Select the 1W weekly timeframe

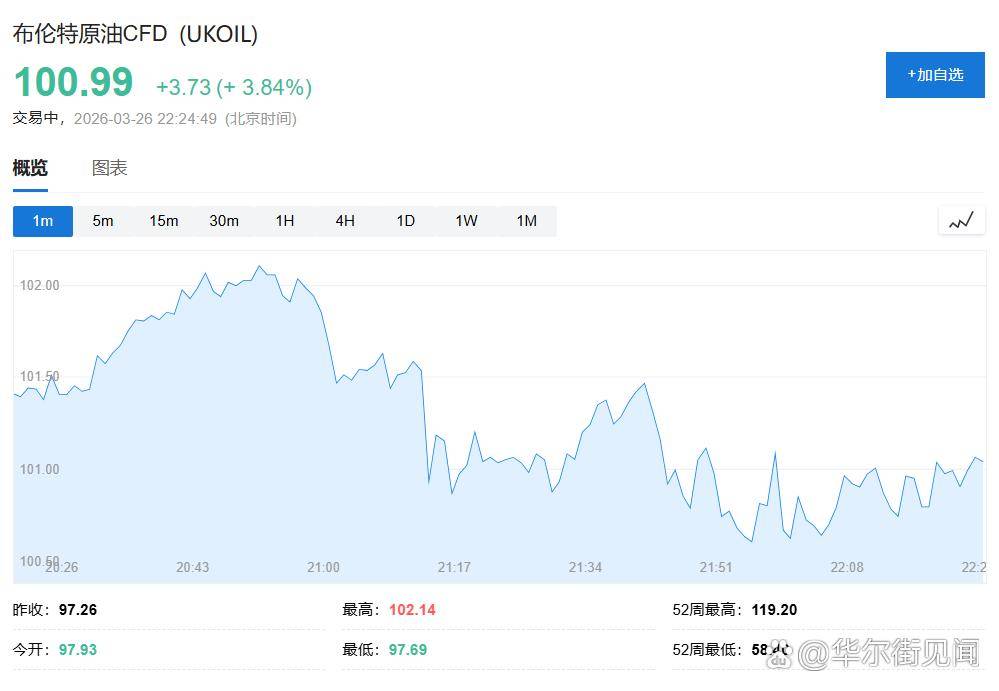tap(466, 221)
